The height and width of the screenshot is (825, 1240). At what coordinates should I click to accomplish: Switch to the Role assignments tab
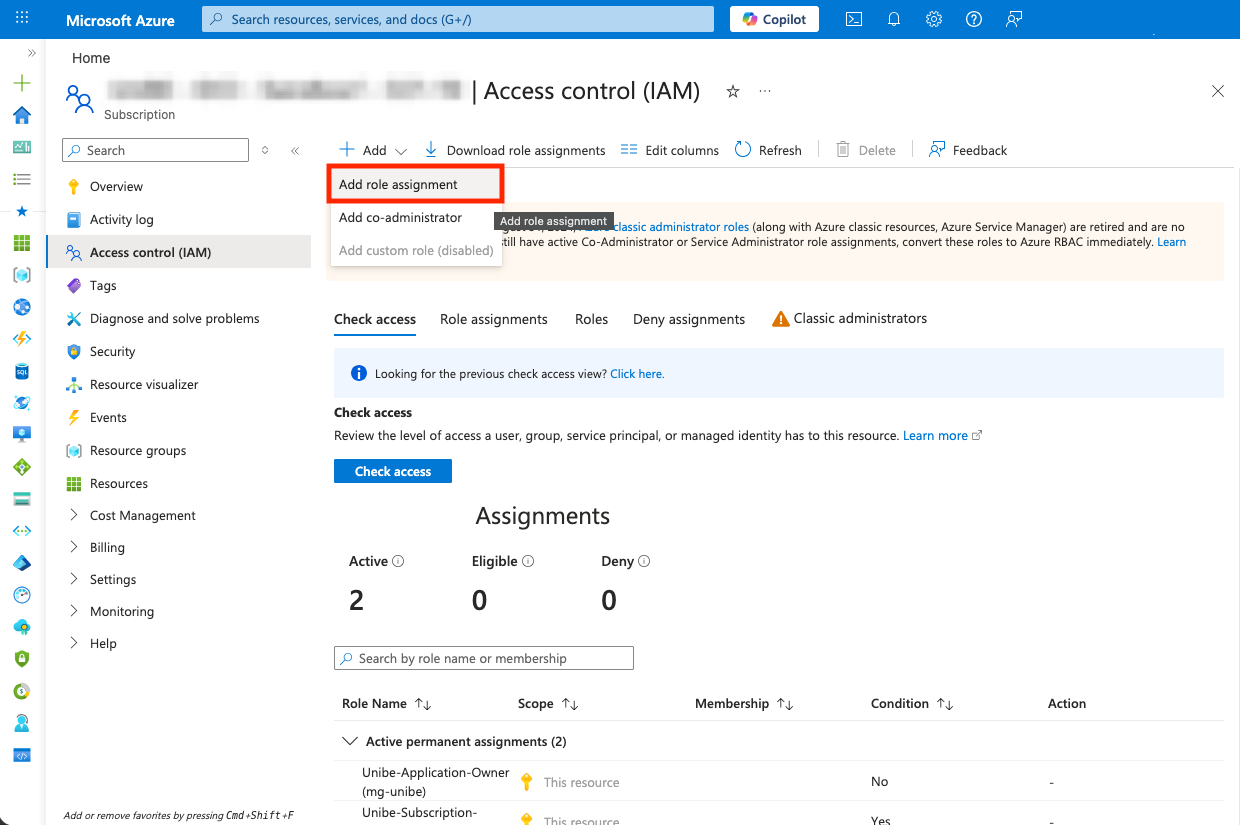tap(493, 319)
